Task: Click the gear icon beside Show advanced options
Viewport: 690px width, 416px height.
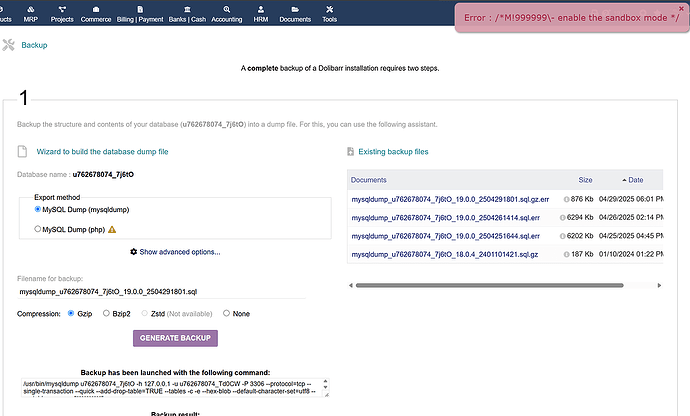Action: coord(133,252)
